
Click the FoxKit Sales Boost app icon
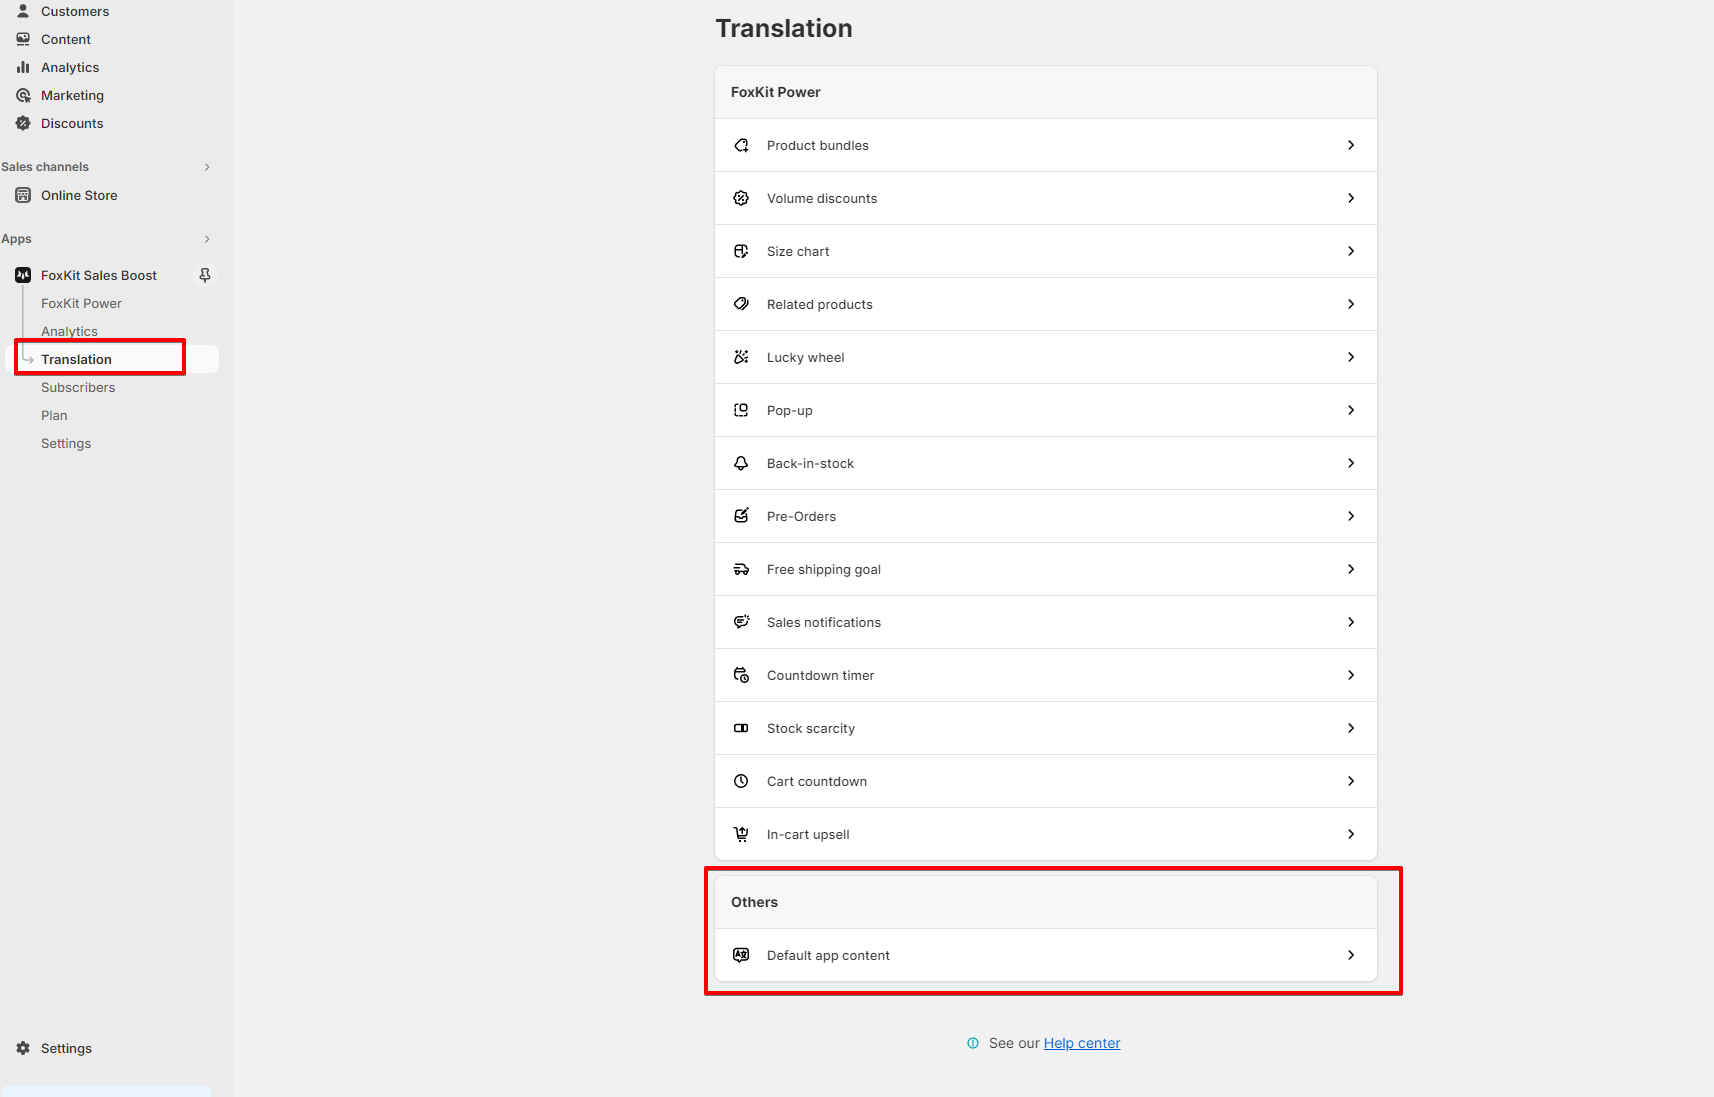(23, 275)
